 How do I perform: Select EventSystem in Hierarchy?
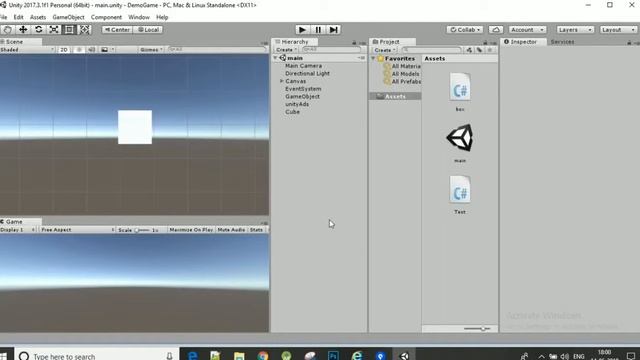(303, 89)
